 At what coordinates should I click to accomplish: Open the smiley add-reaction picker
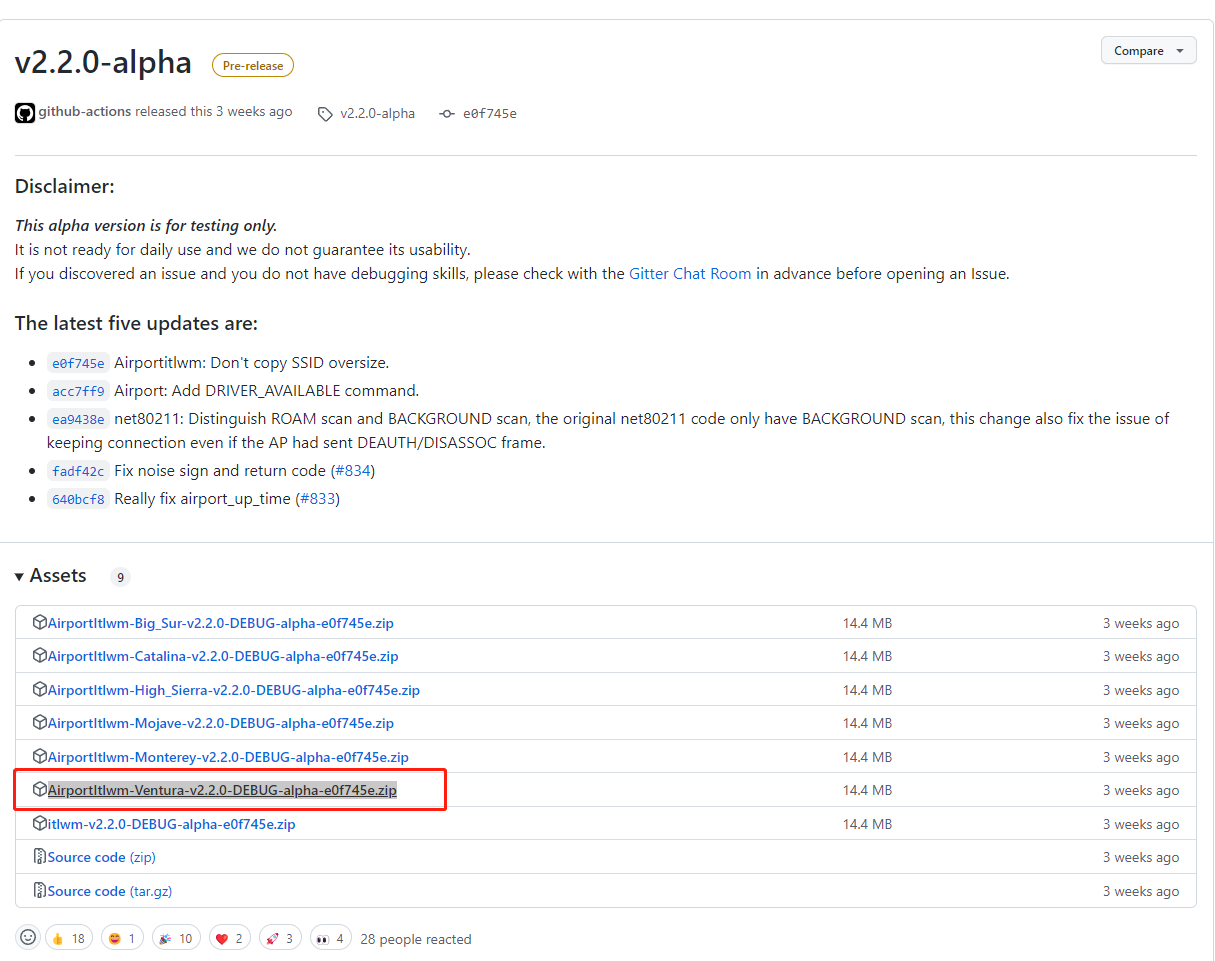pos(28,938)
